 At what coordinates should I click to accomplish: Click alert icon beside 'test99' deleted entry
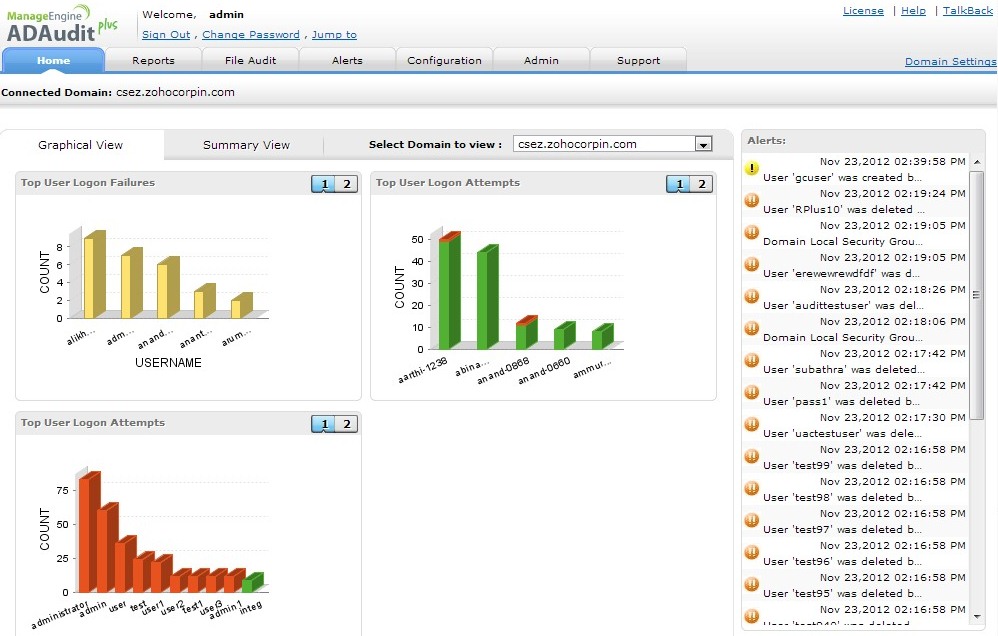pyautogui.click(x=752, y=456)
